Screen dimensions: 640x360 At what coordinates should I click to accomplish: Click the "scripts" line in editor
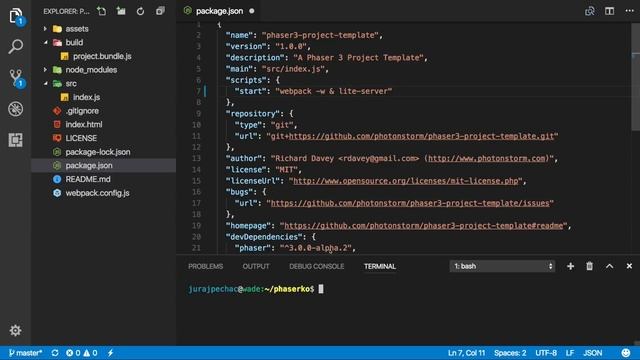click(x=253, y=80)
